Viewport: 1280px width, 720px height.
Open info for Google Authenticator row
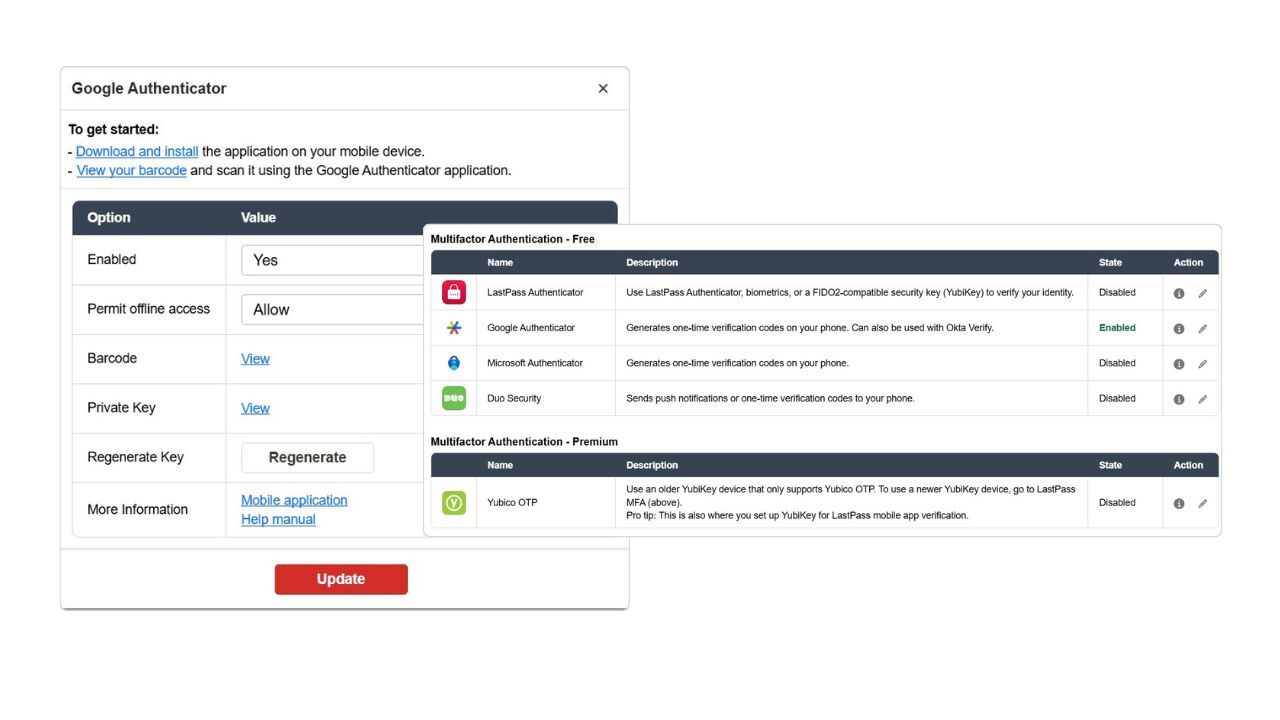click(1179, 328)
